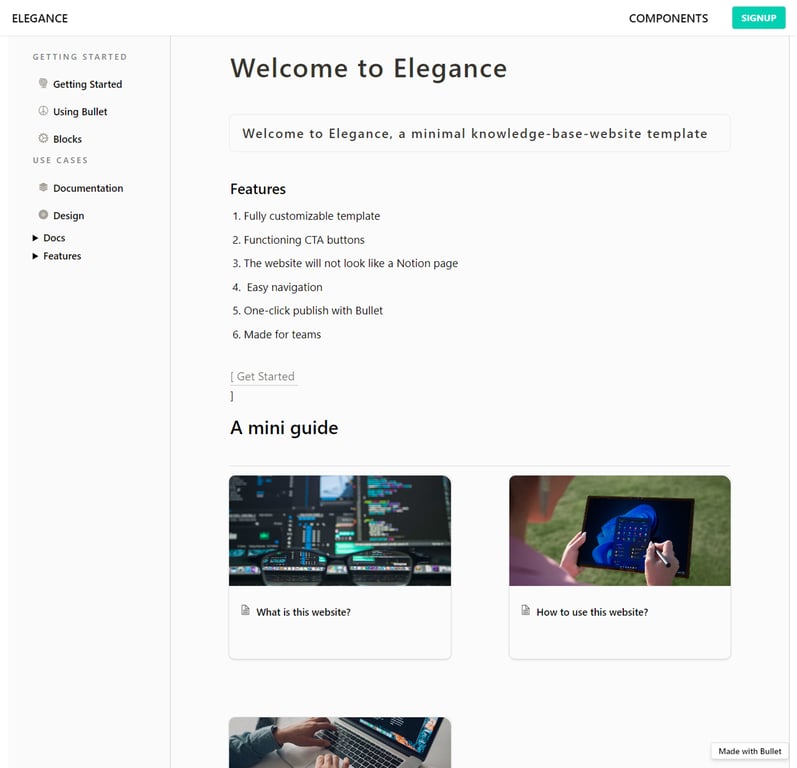Screen dimensions: 797x768
Task: Expand the Features tree arrow
Action: tap(35, 256)
